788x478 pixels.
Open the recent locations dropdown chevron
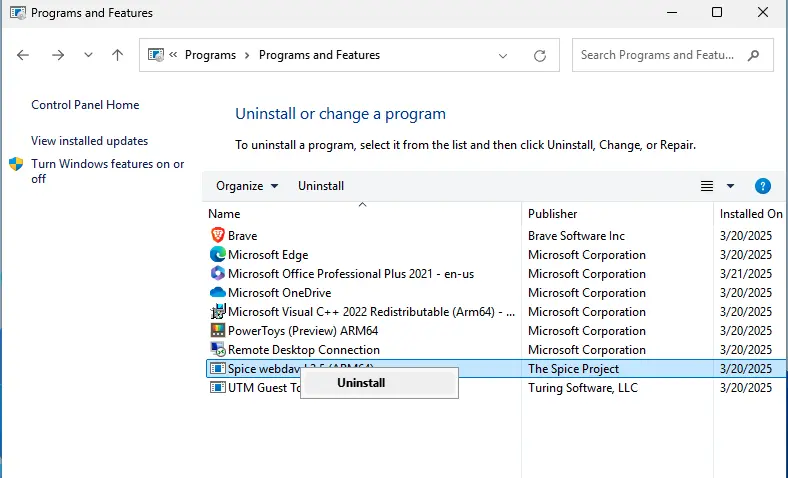click(88, 56)
